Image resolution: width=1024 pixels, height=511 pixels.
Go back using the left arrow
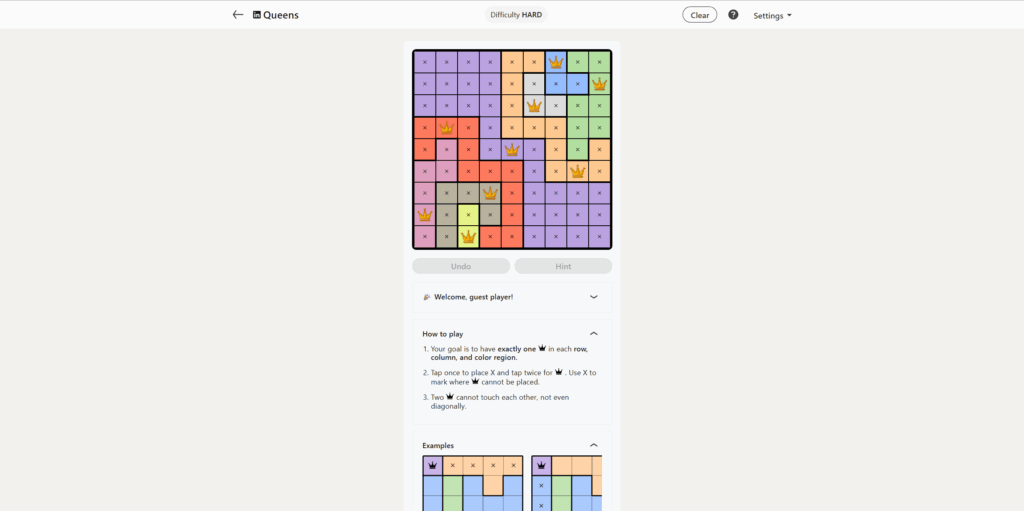click(x=238, y=15)
